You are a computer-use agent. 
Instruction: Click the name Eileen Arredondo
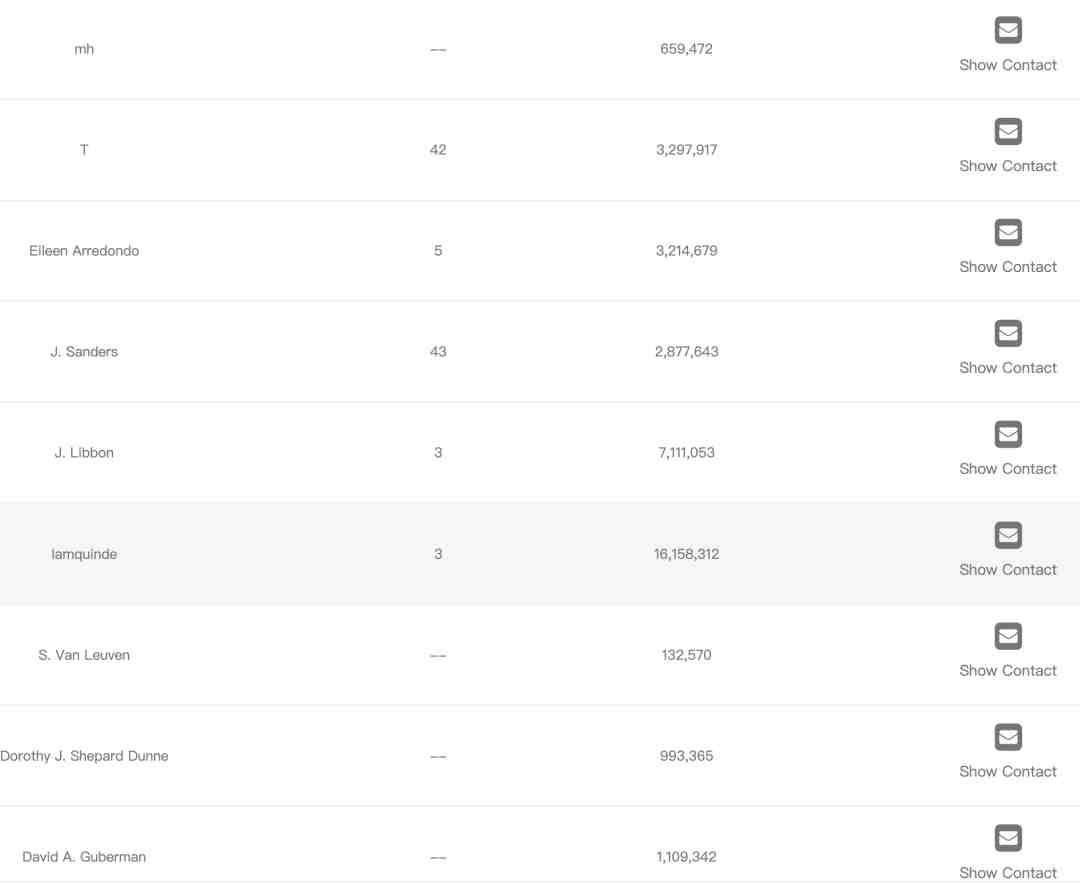click(84, 251)
